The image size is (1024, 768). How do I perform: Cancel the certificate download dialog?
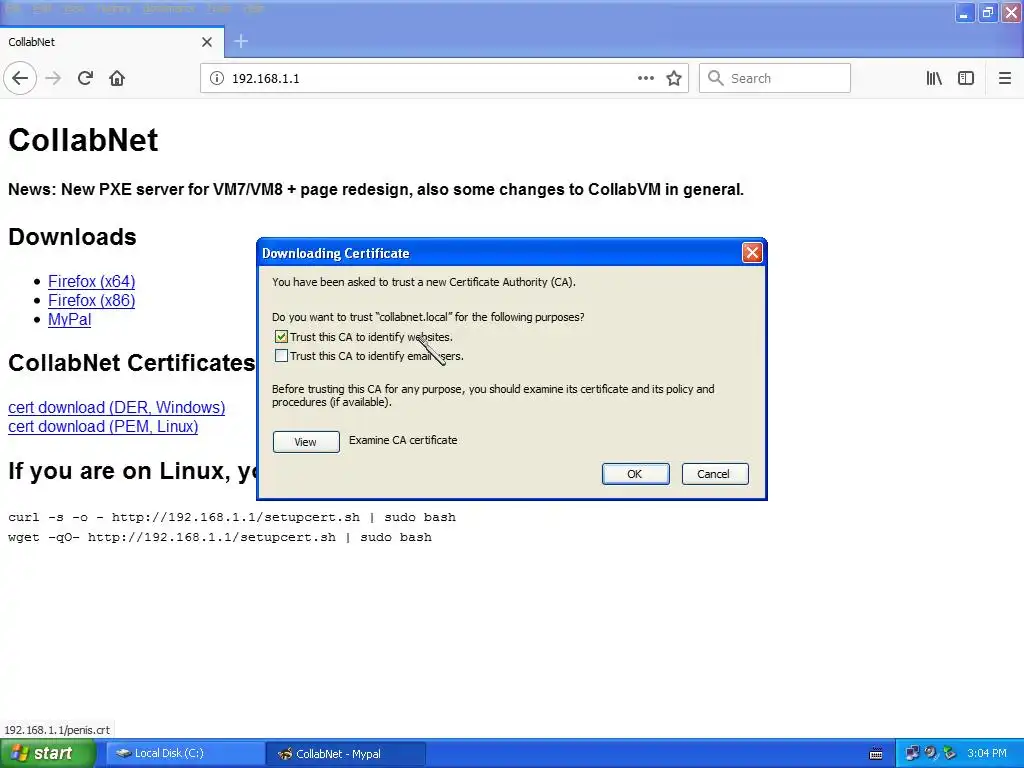point(715,474)
